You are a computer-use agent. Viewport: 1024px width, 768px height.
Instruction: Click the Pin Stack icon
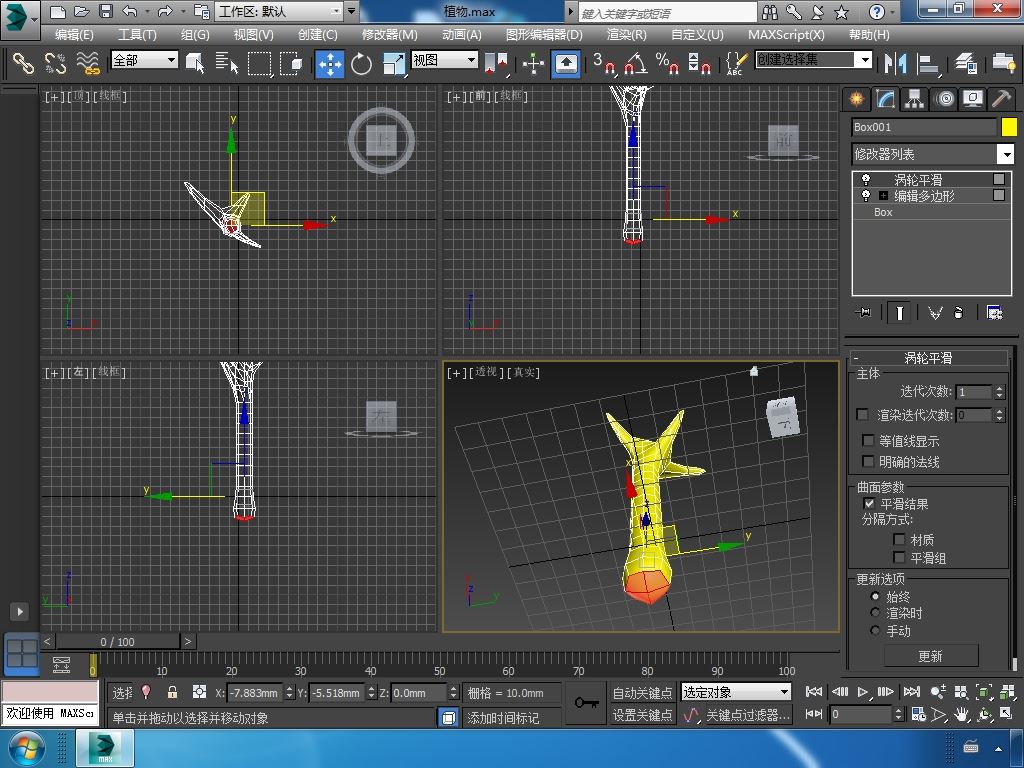click(863, 313)
